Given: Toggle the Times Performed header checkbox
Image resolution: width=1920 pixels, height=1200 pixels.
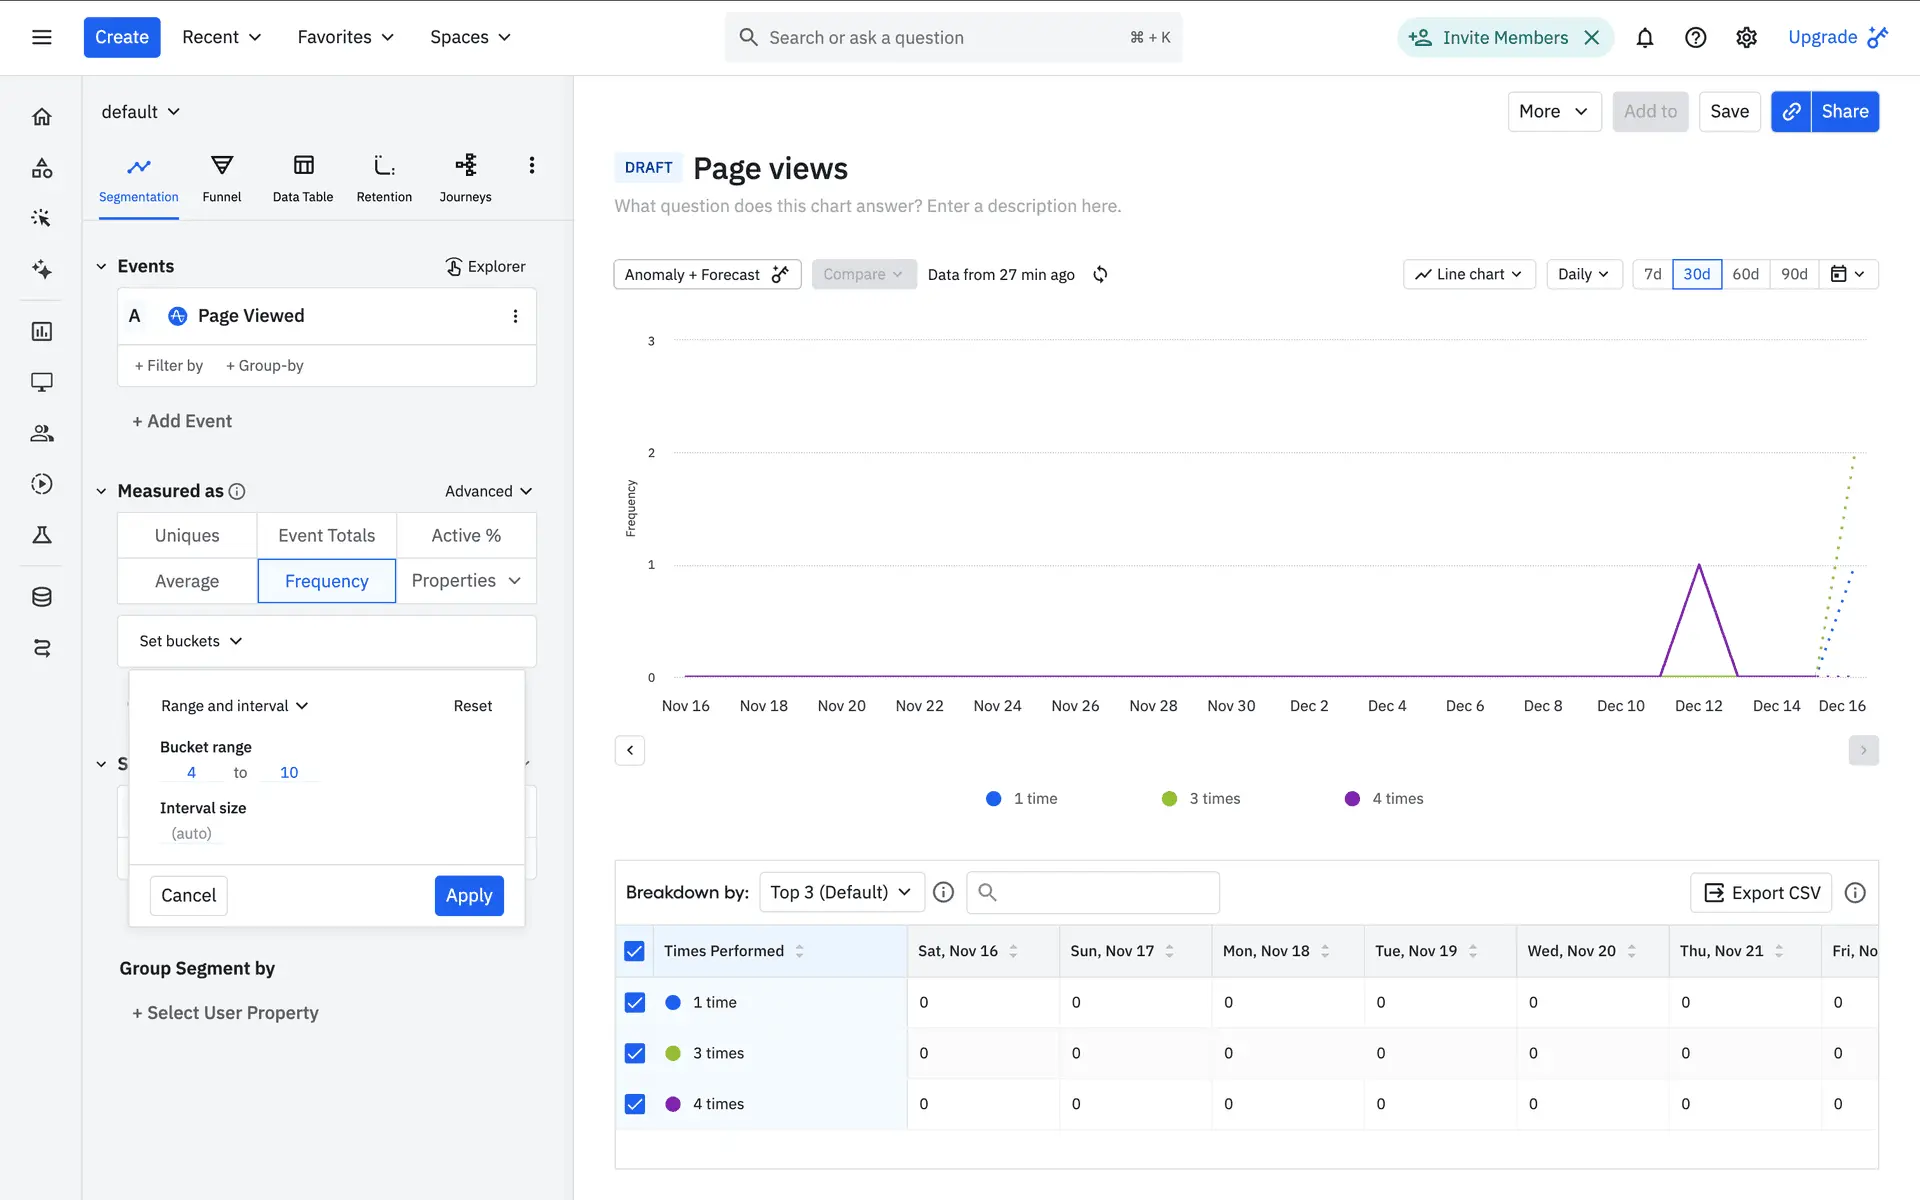Looking at the screenshot, I should click(x=635, y=951).
